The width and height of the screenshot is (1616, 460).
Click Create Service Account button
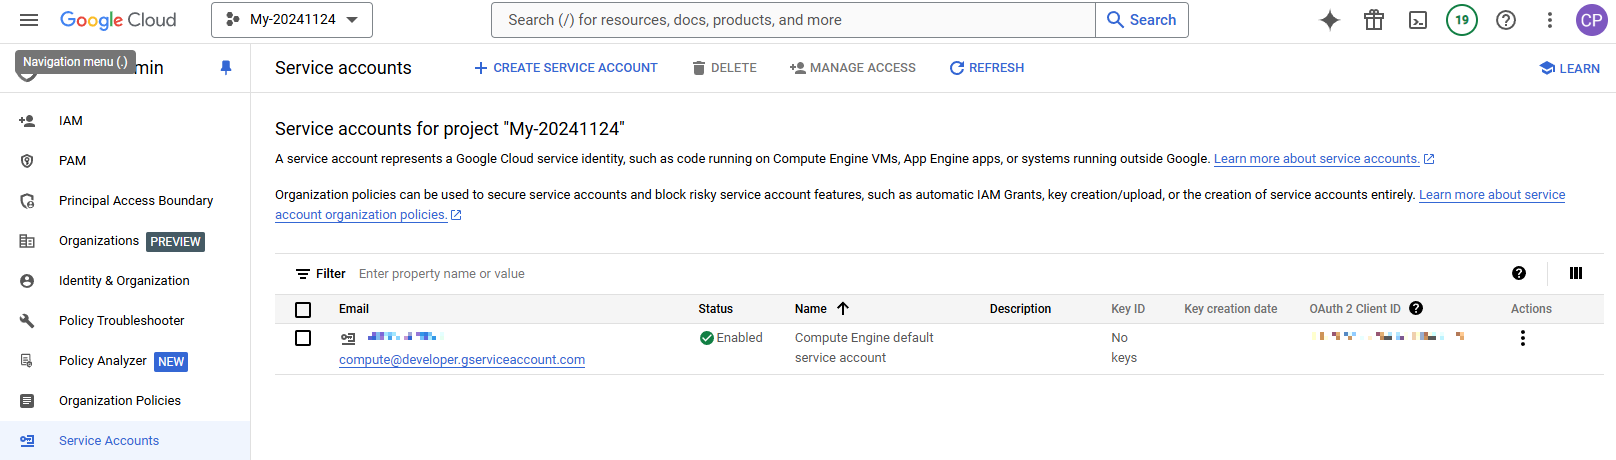[566, 68]
